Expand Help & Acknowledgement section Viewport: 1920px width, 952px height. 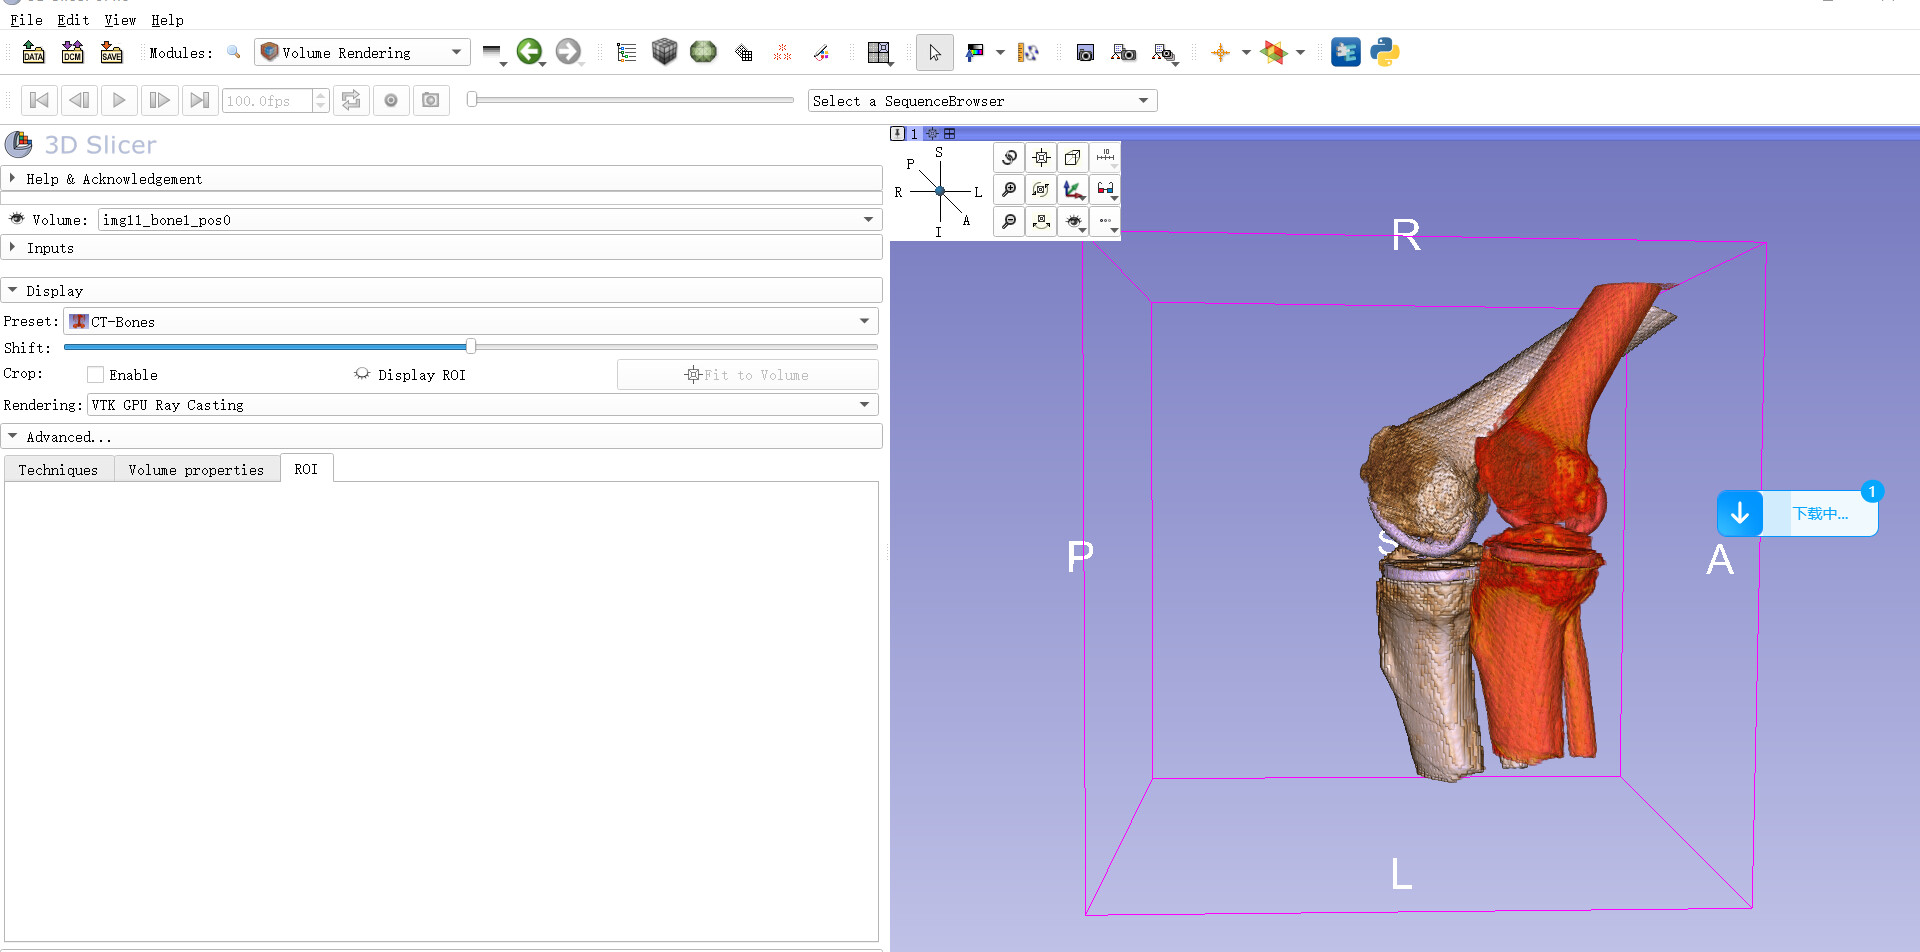click(x=441, y=179)
